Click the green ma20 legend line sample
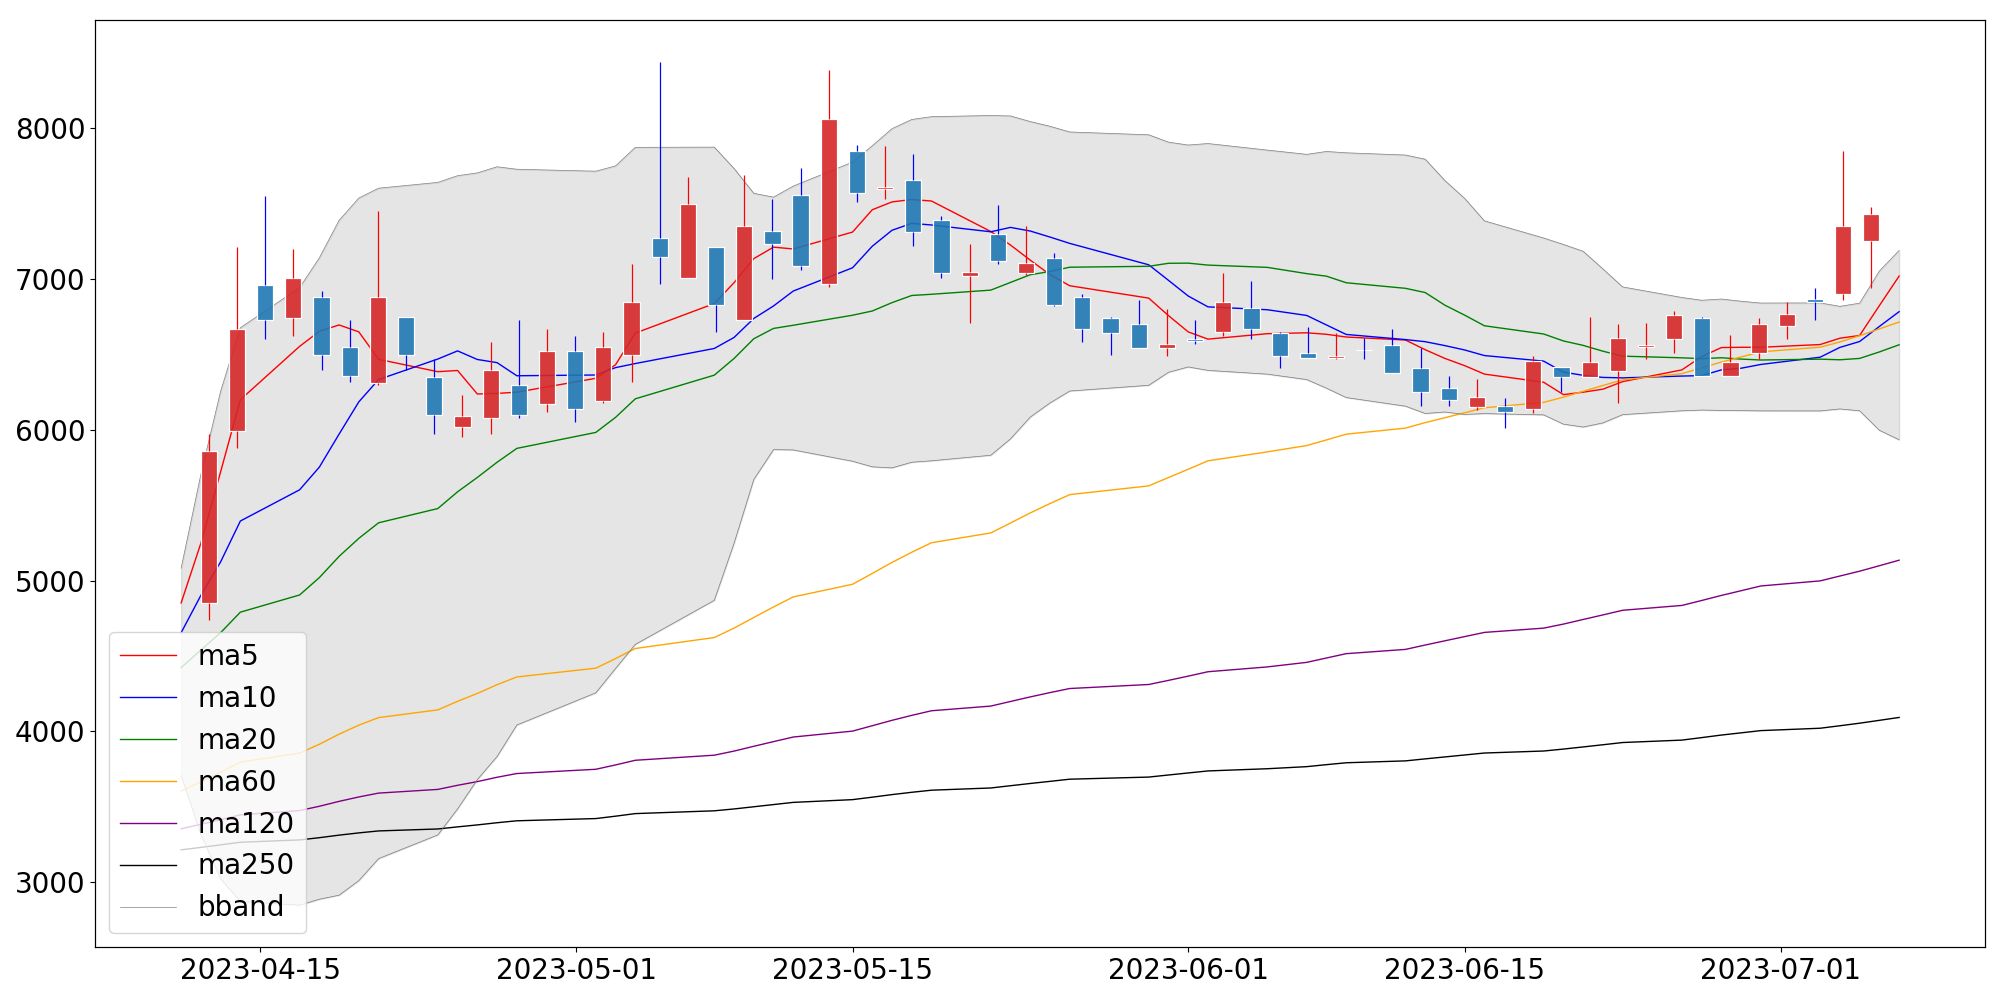The width and height of the screenshot is (2000, 1000). [x=148, y=740]
